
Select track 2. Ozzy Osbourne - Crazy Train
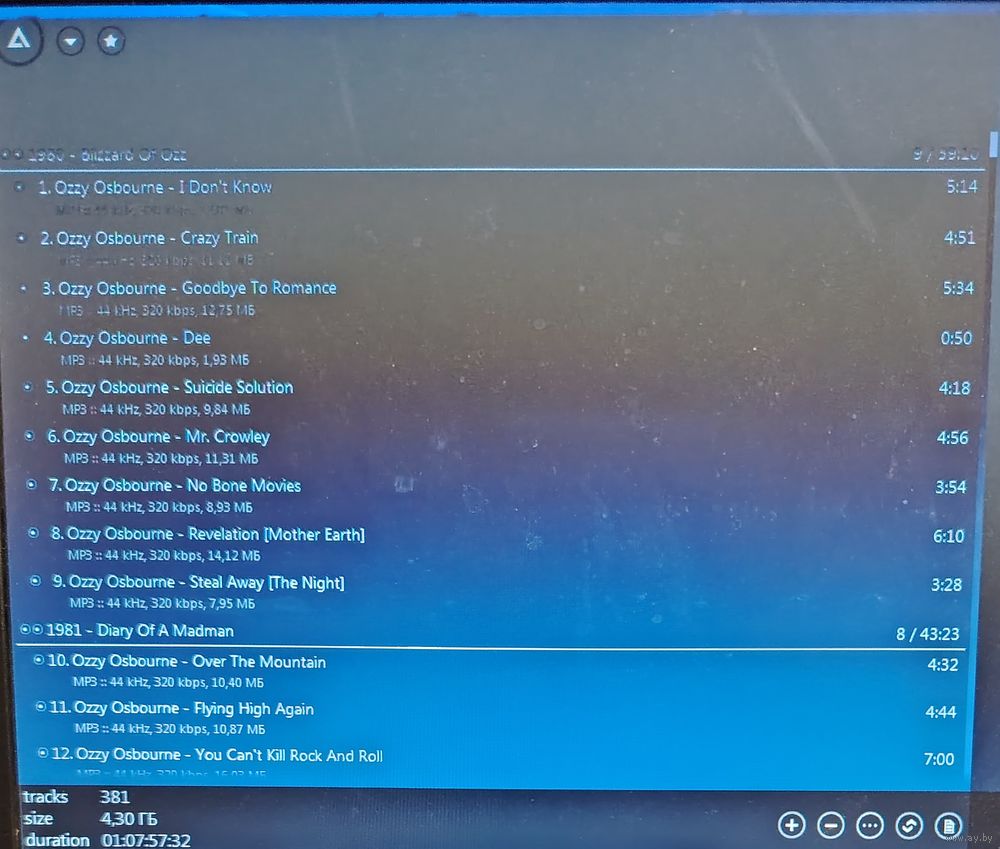coord(149,238)
